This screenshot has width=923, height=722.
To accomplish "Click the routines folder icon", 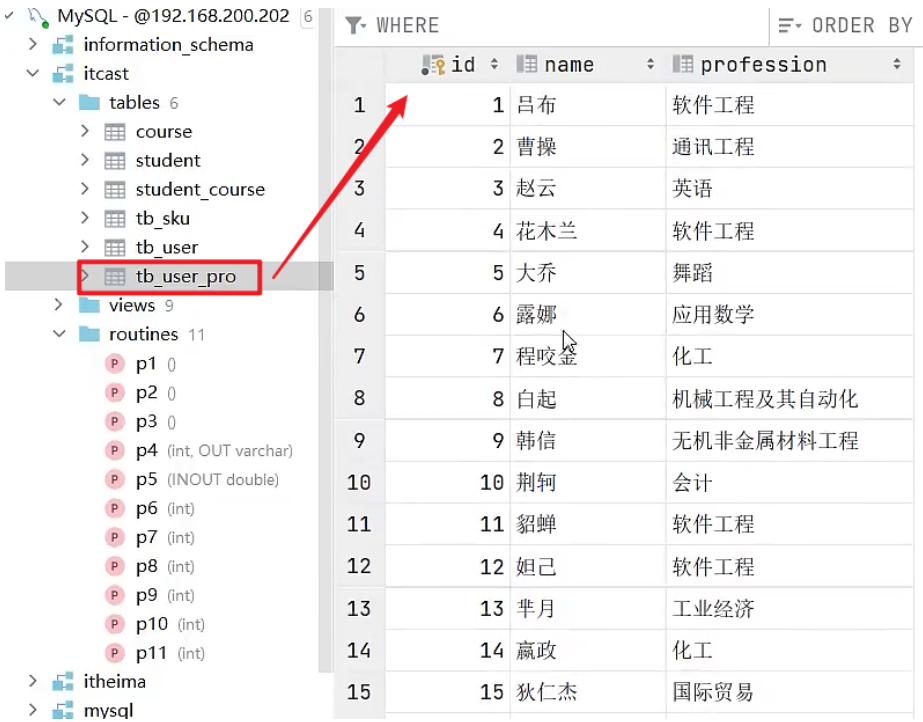I will point(89,334).
